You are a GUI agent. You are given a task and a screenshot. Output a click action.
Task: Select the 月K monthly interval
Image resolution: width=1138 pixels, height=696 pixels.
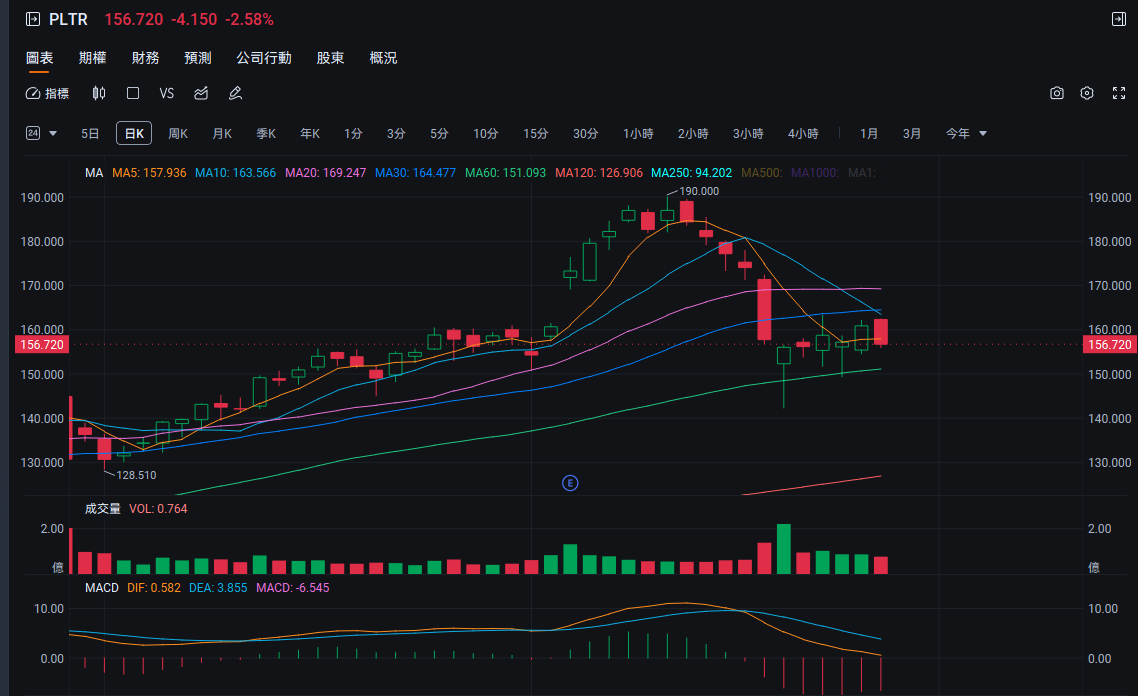coord(221,133)
